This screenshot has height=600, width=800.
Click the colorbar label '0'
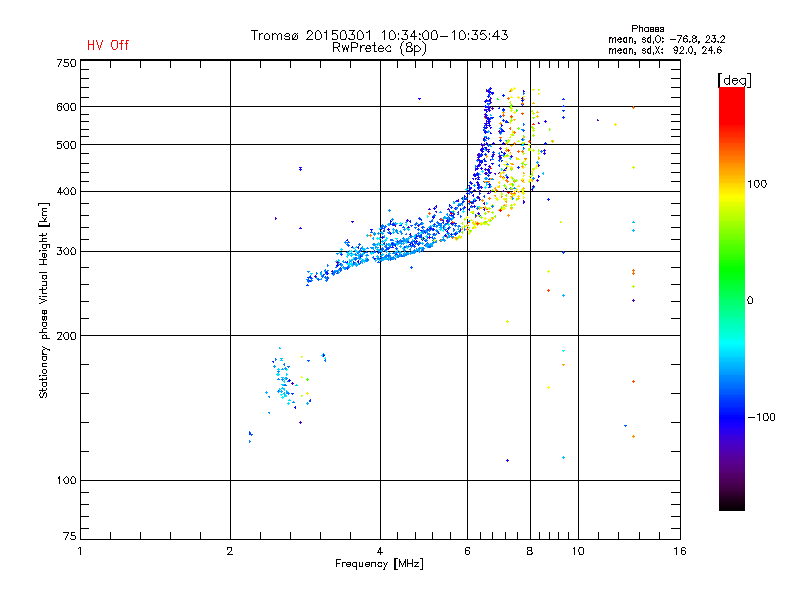tap(750, 301)
